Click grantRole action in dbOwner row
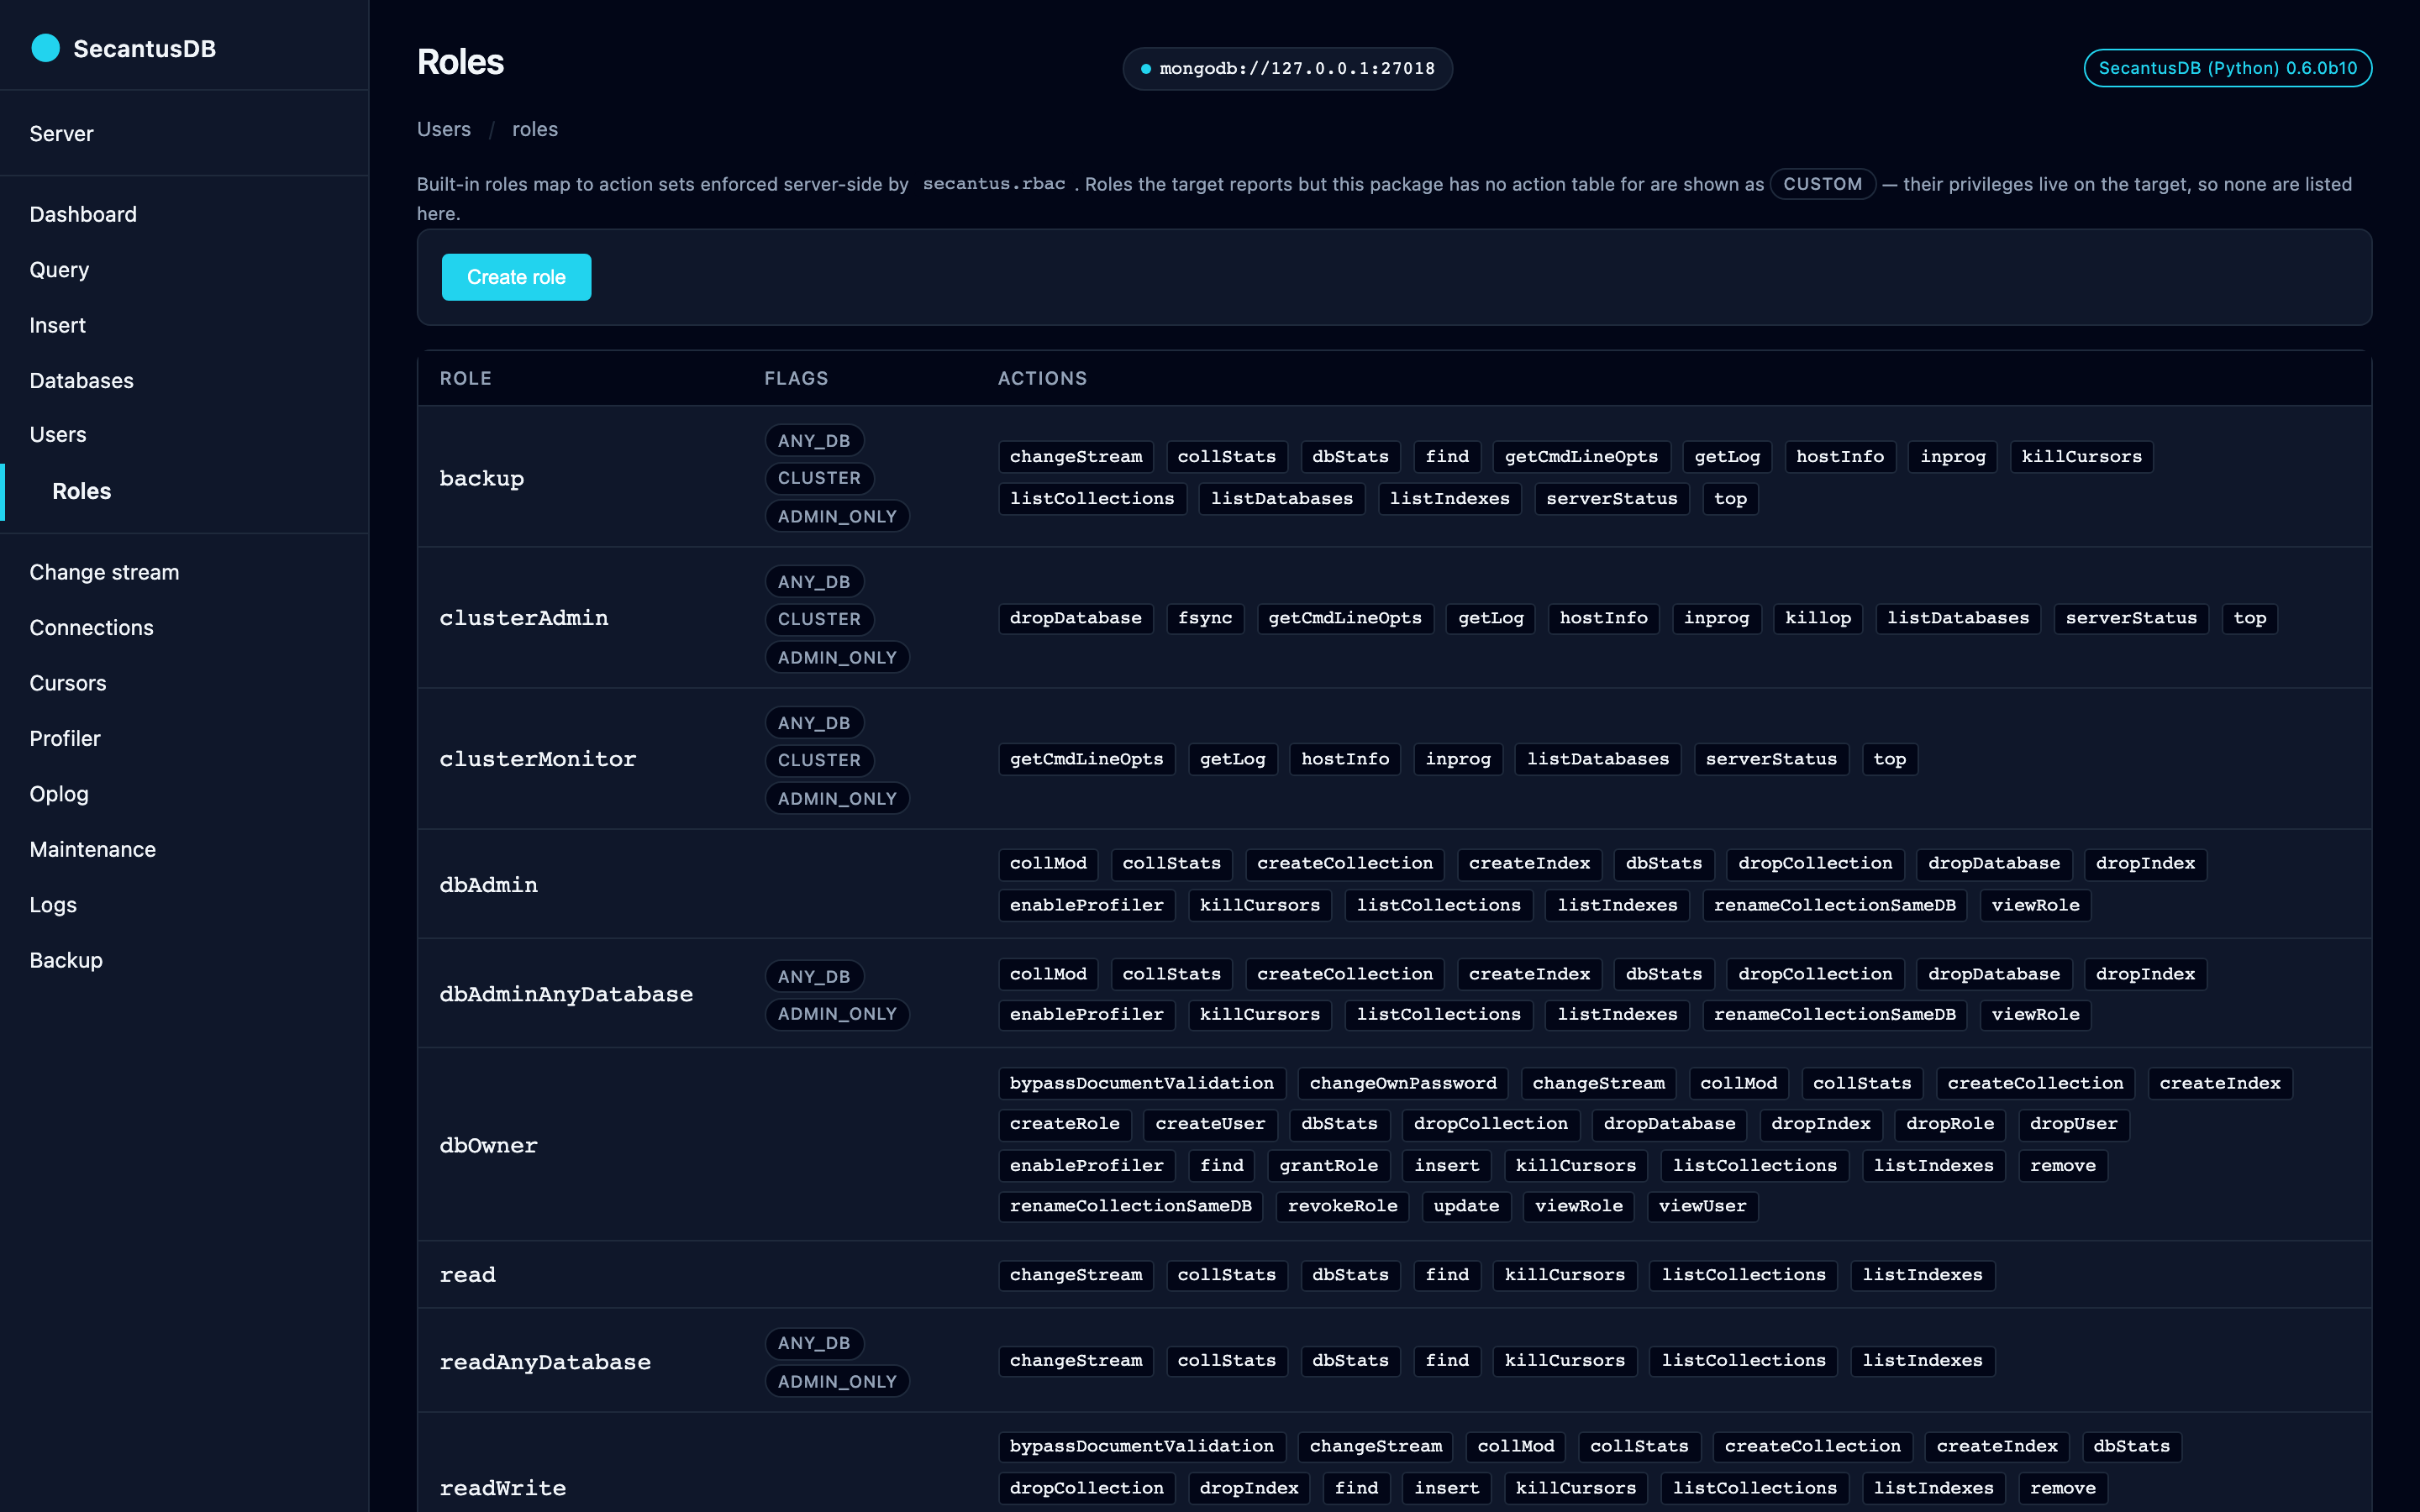 1328,1165
